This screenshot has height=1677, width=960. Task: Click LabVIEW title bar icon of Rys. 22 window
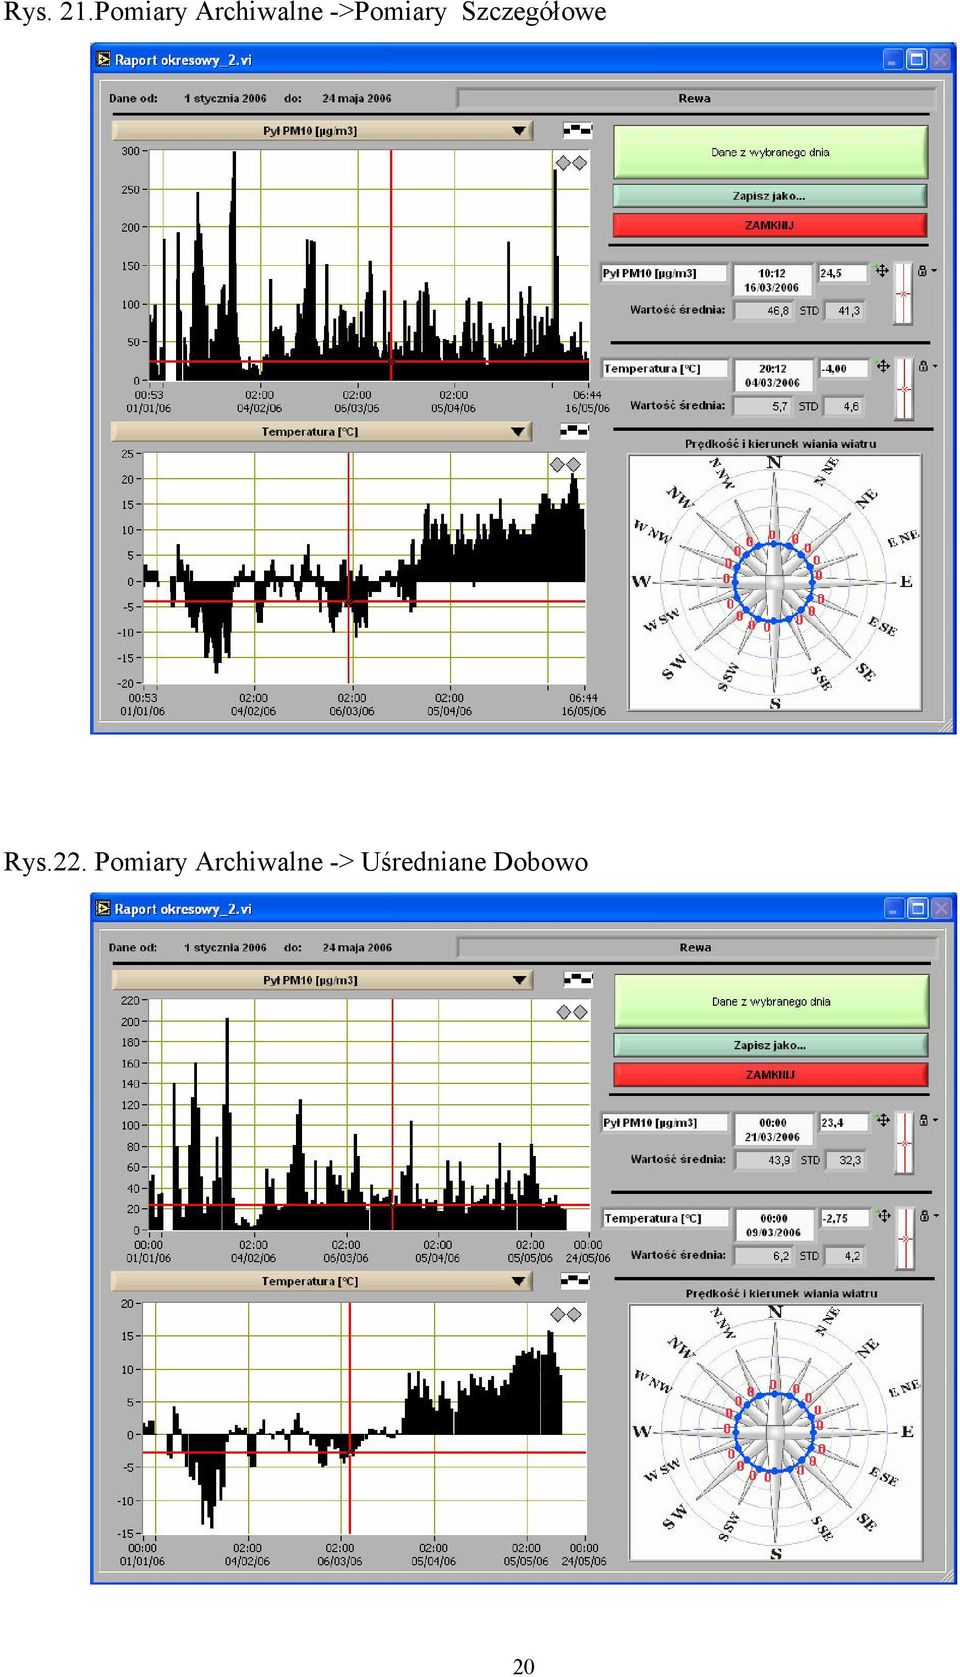tap(103, 908)
